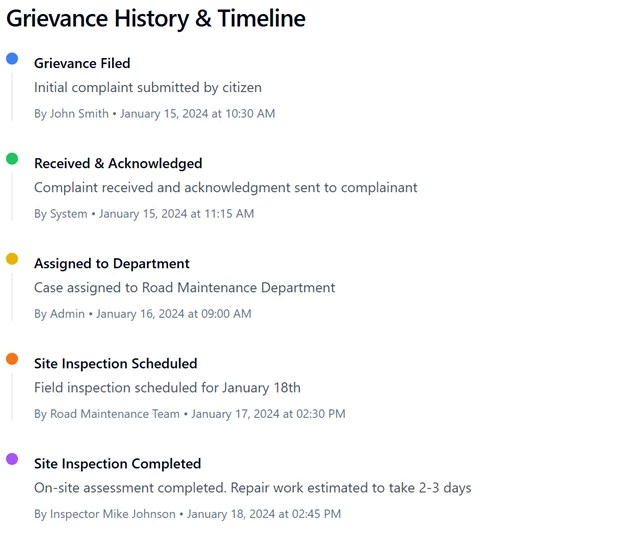The width and height of the screenshot is (624, 539).
Task: Select the Site Inspection Completed title
Action: click(117, 464)
